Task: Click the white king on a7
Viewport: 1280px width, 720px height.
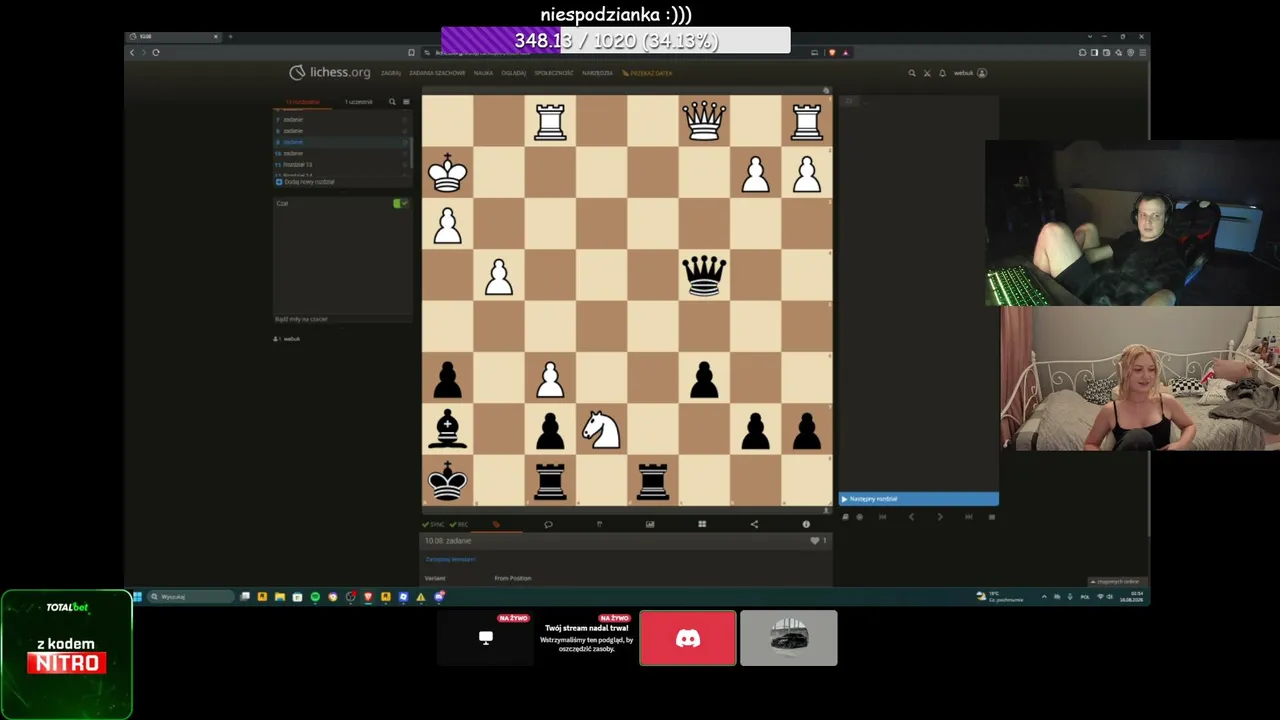Action: pos(447,173)
